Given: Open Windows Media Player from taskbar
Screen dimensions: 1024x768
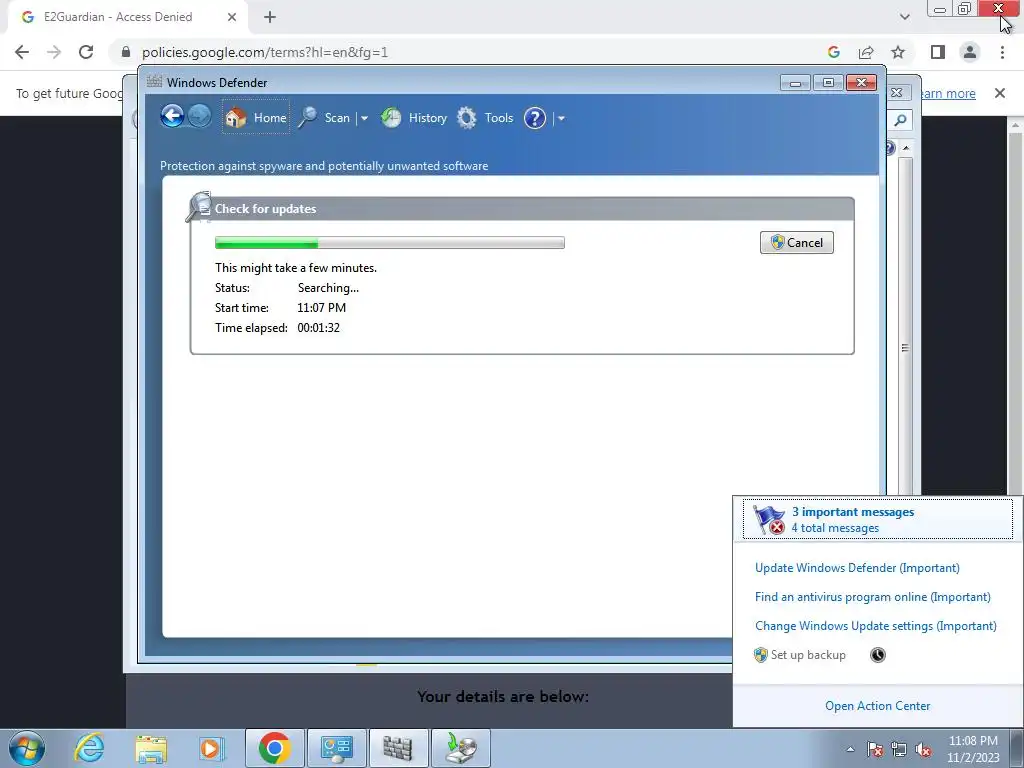Looking at the screenshot, I should pos(211,748).
